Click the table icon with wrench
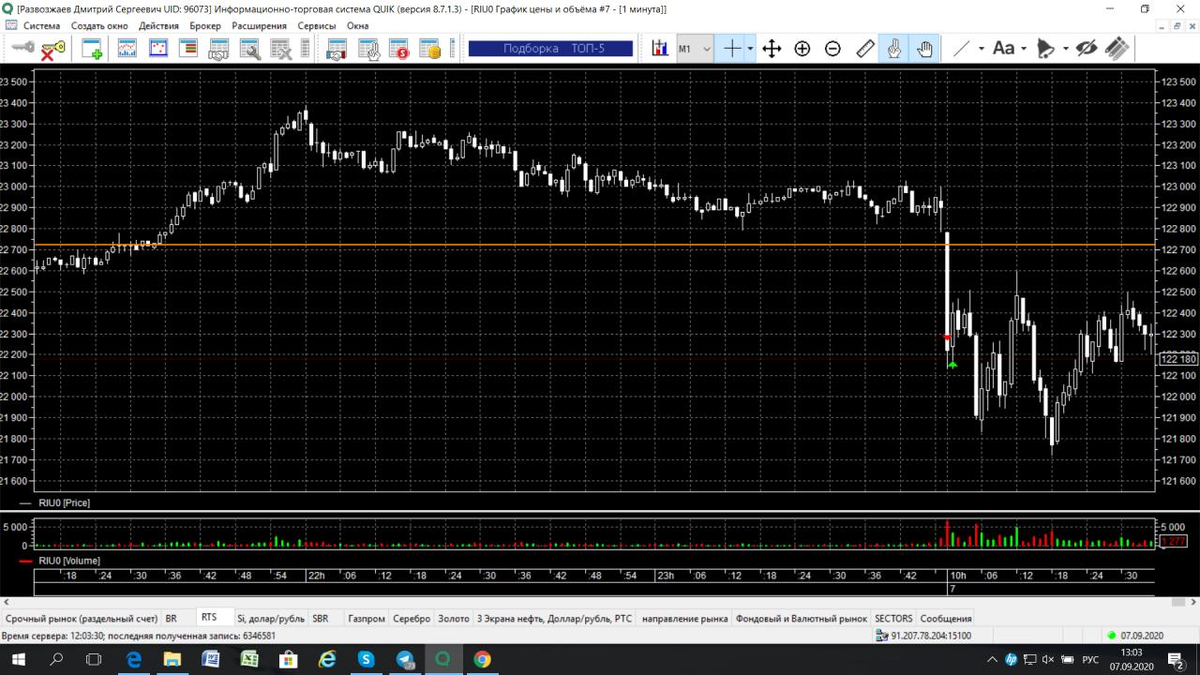 point(249,48)
